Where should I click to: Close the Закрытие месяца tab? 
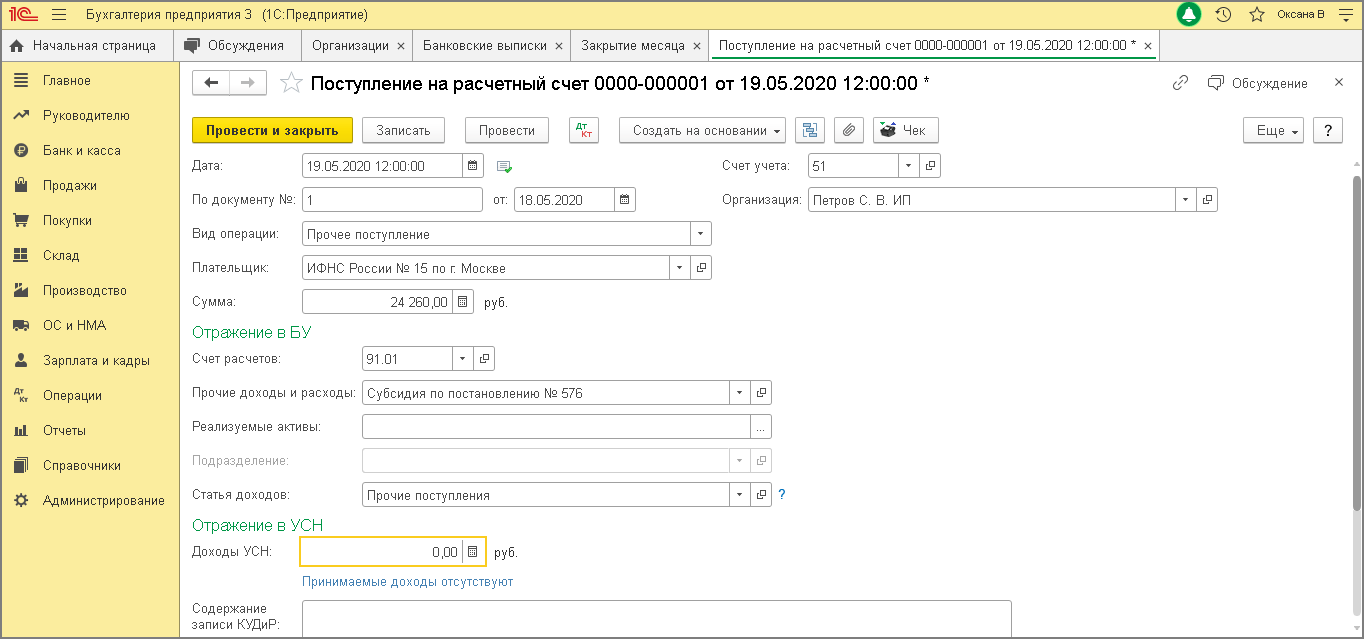tap(697, 46)
